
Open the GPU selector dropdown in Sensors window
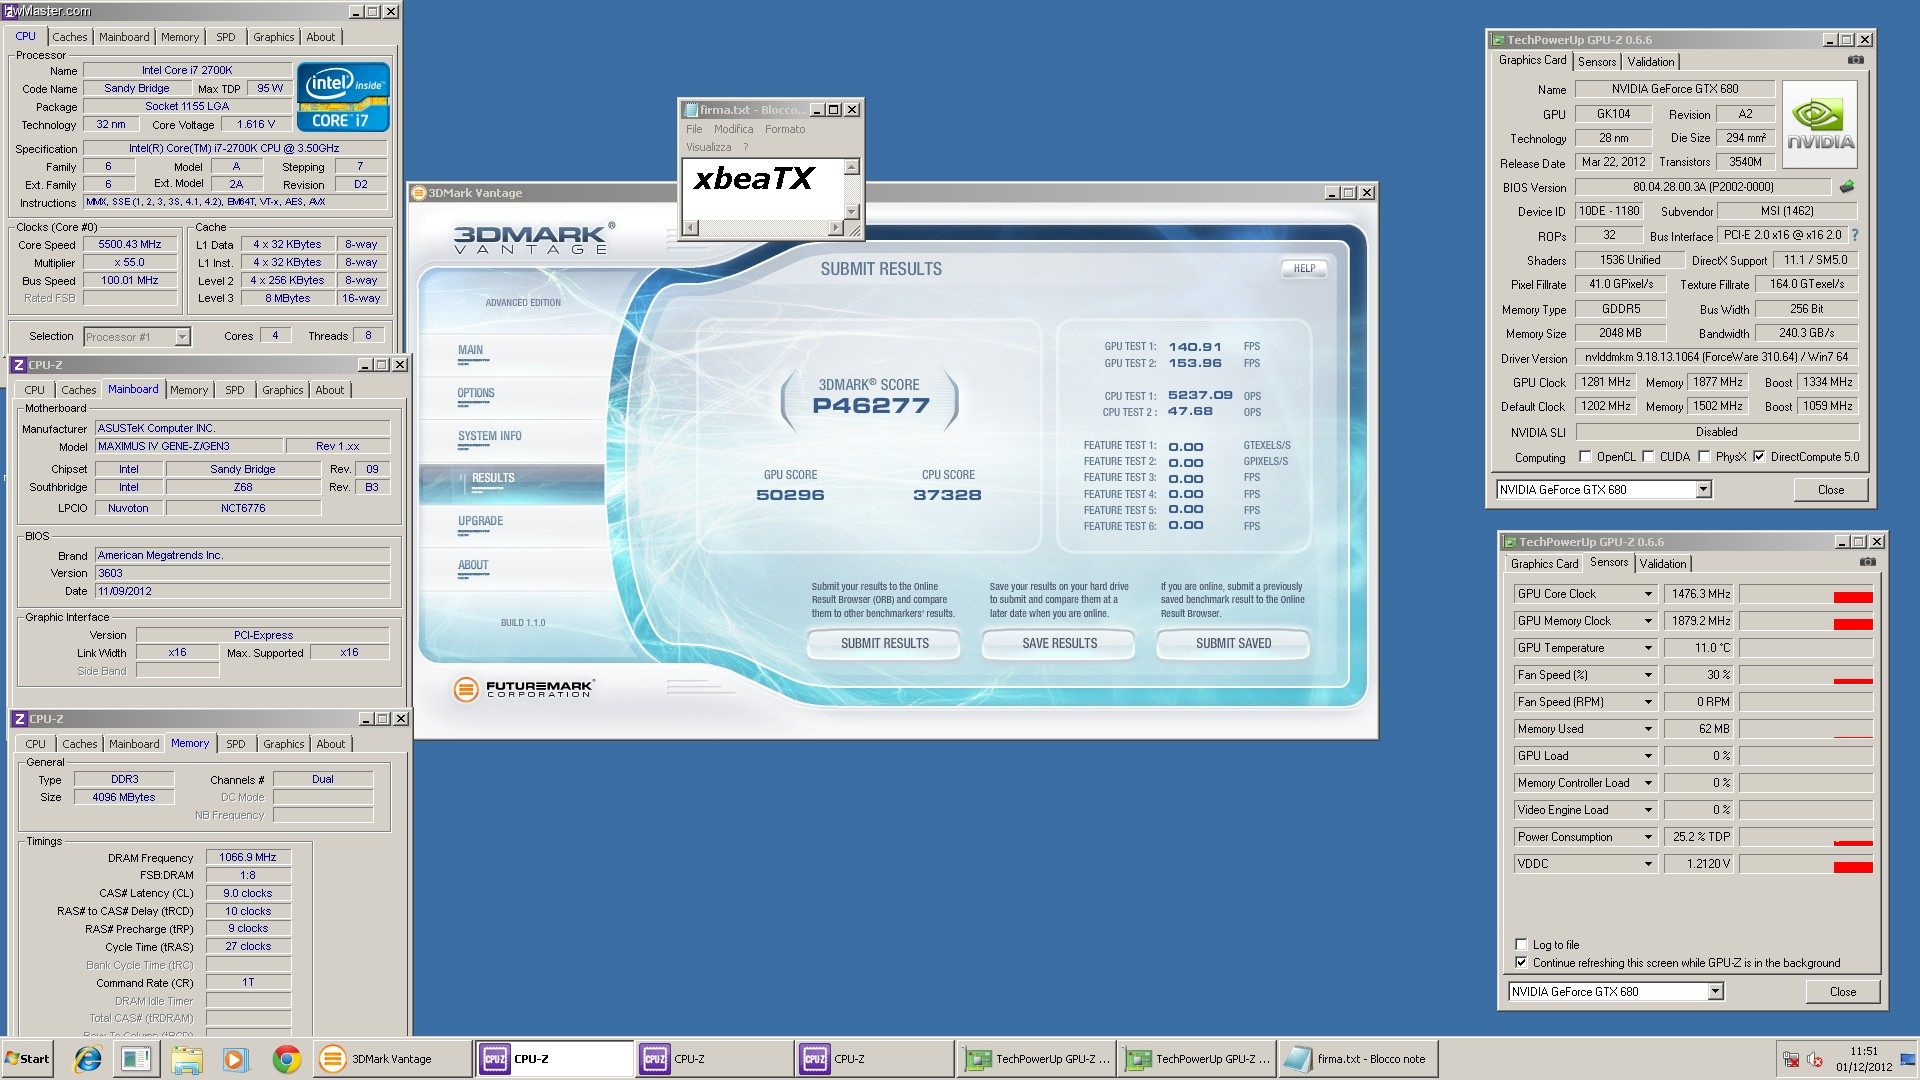[1715, 991]
